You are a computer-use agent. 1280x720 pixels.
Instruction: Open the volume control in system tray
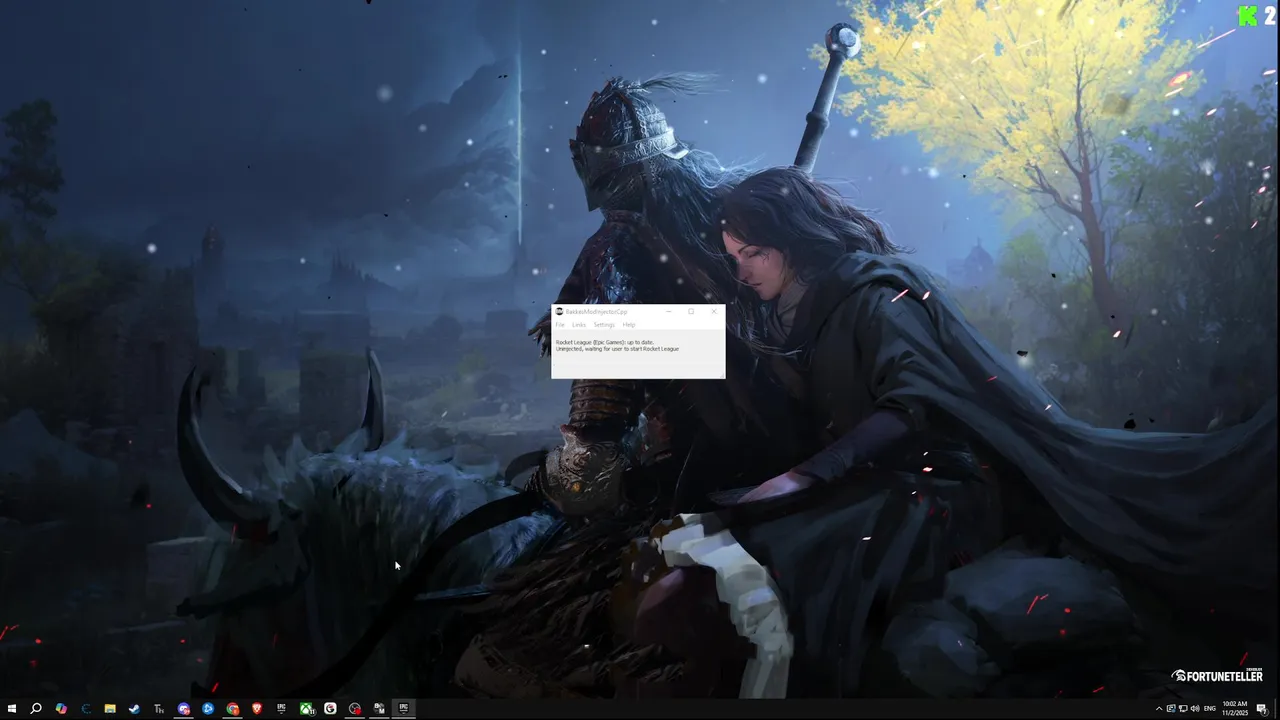[1195, 709]
